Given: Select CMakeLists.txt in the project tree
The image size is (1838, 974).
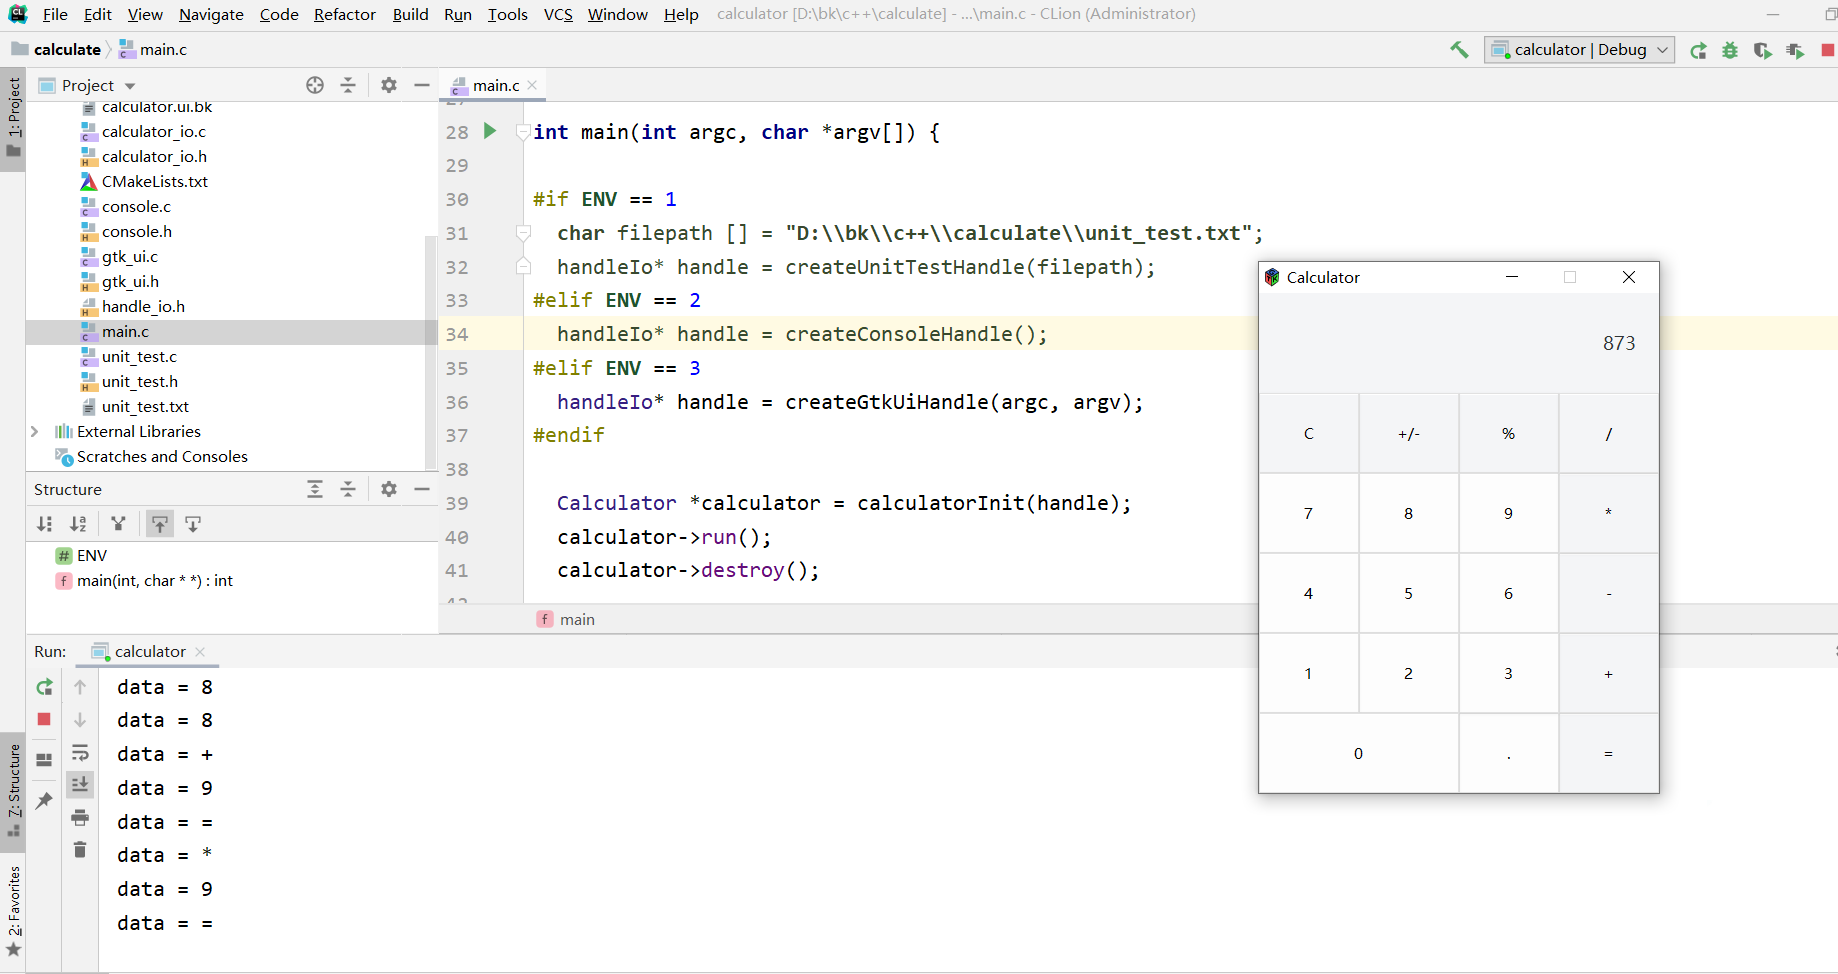Looking at the screenshot, I should 154,181.
